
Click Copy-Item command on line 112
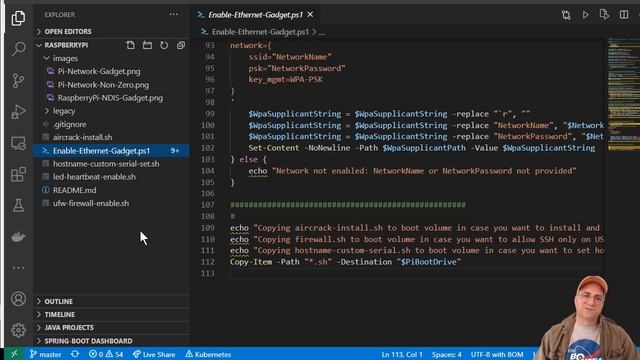tap(251, 262)
